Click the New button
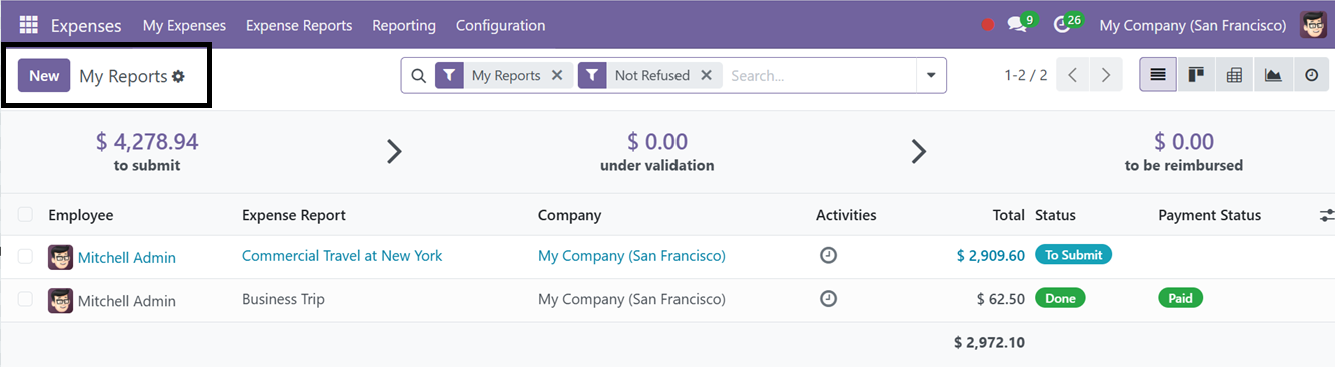 [x=44, y=76]
